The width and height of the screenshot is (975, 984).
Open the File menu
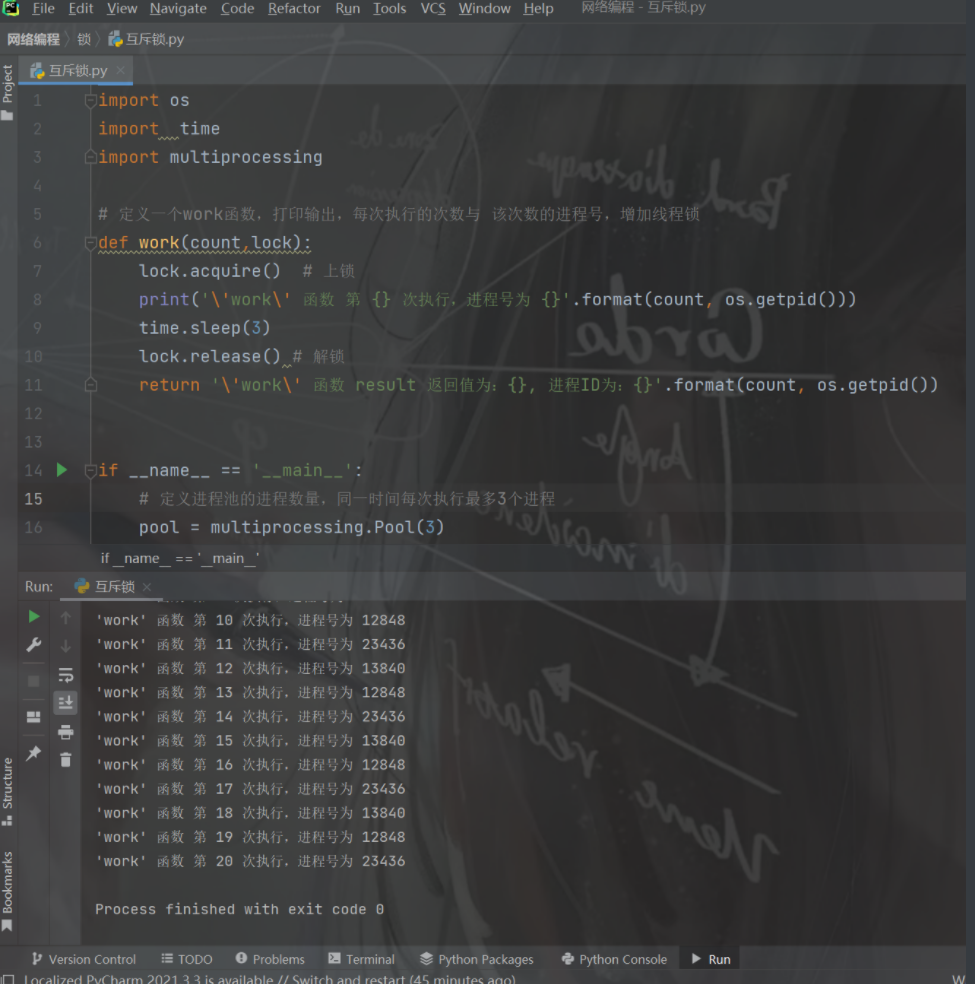pyautogui.click(x=43, y=8)
